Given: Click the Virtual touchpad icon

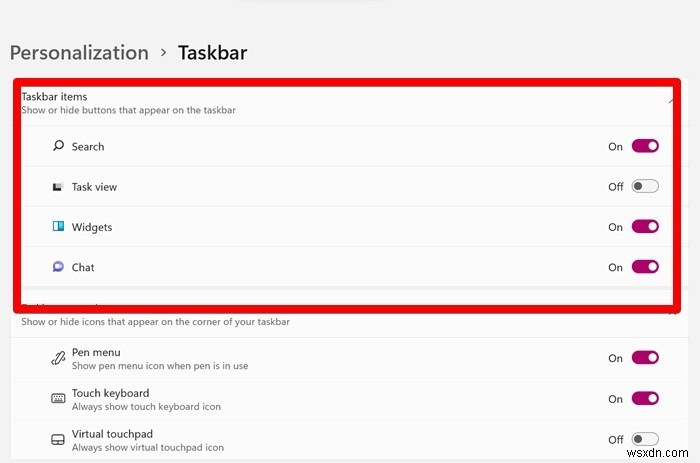Looking at the screenshot, I should (58, 439).
